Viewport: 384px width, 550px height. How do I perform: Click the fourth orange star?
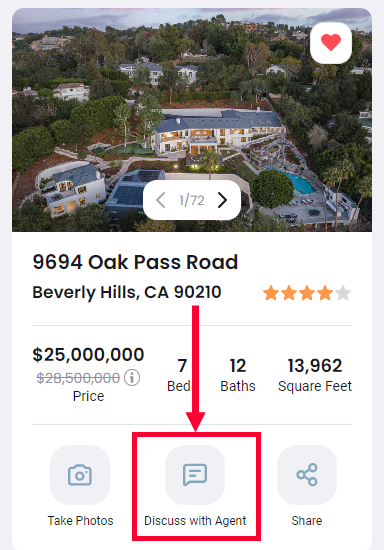click(325, 293)
